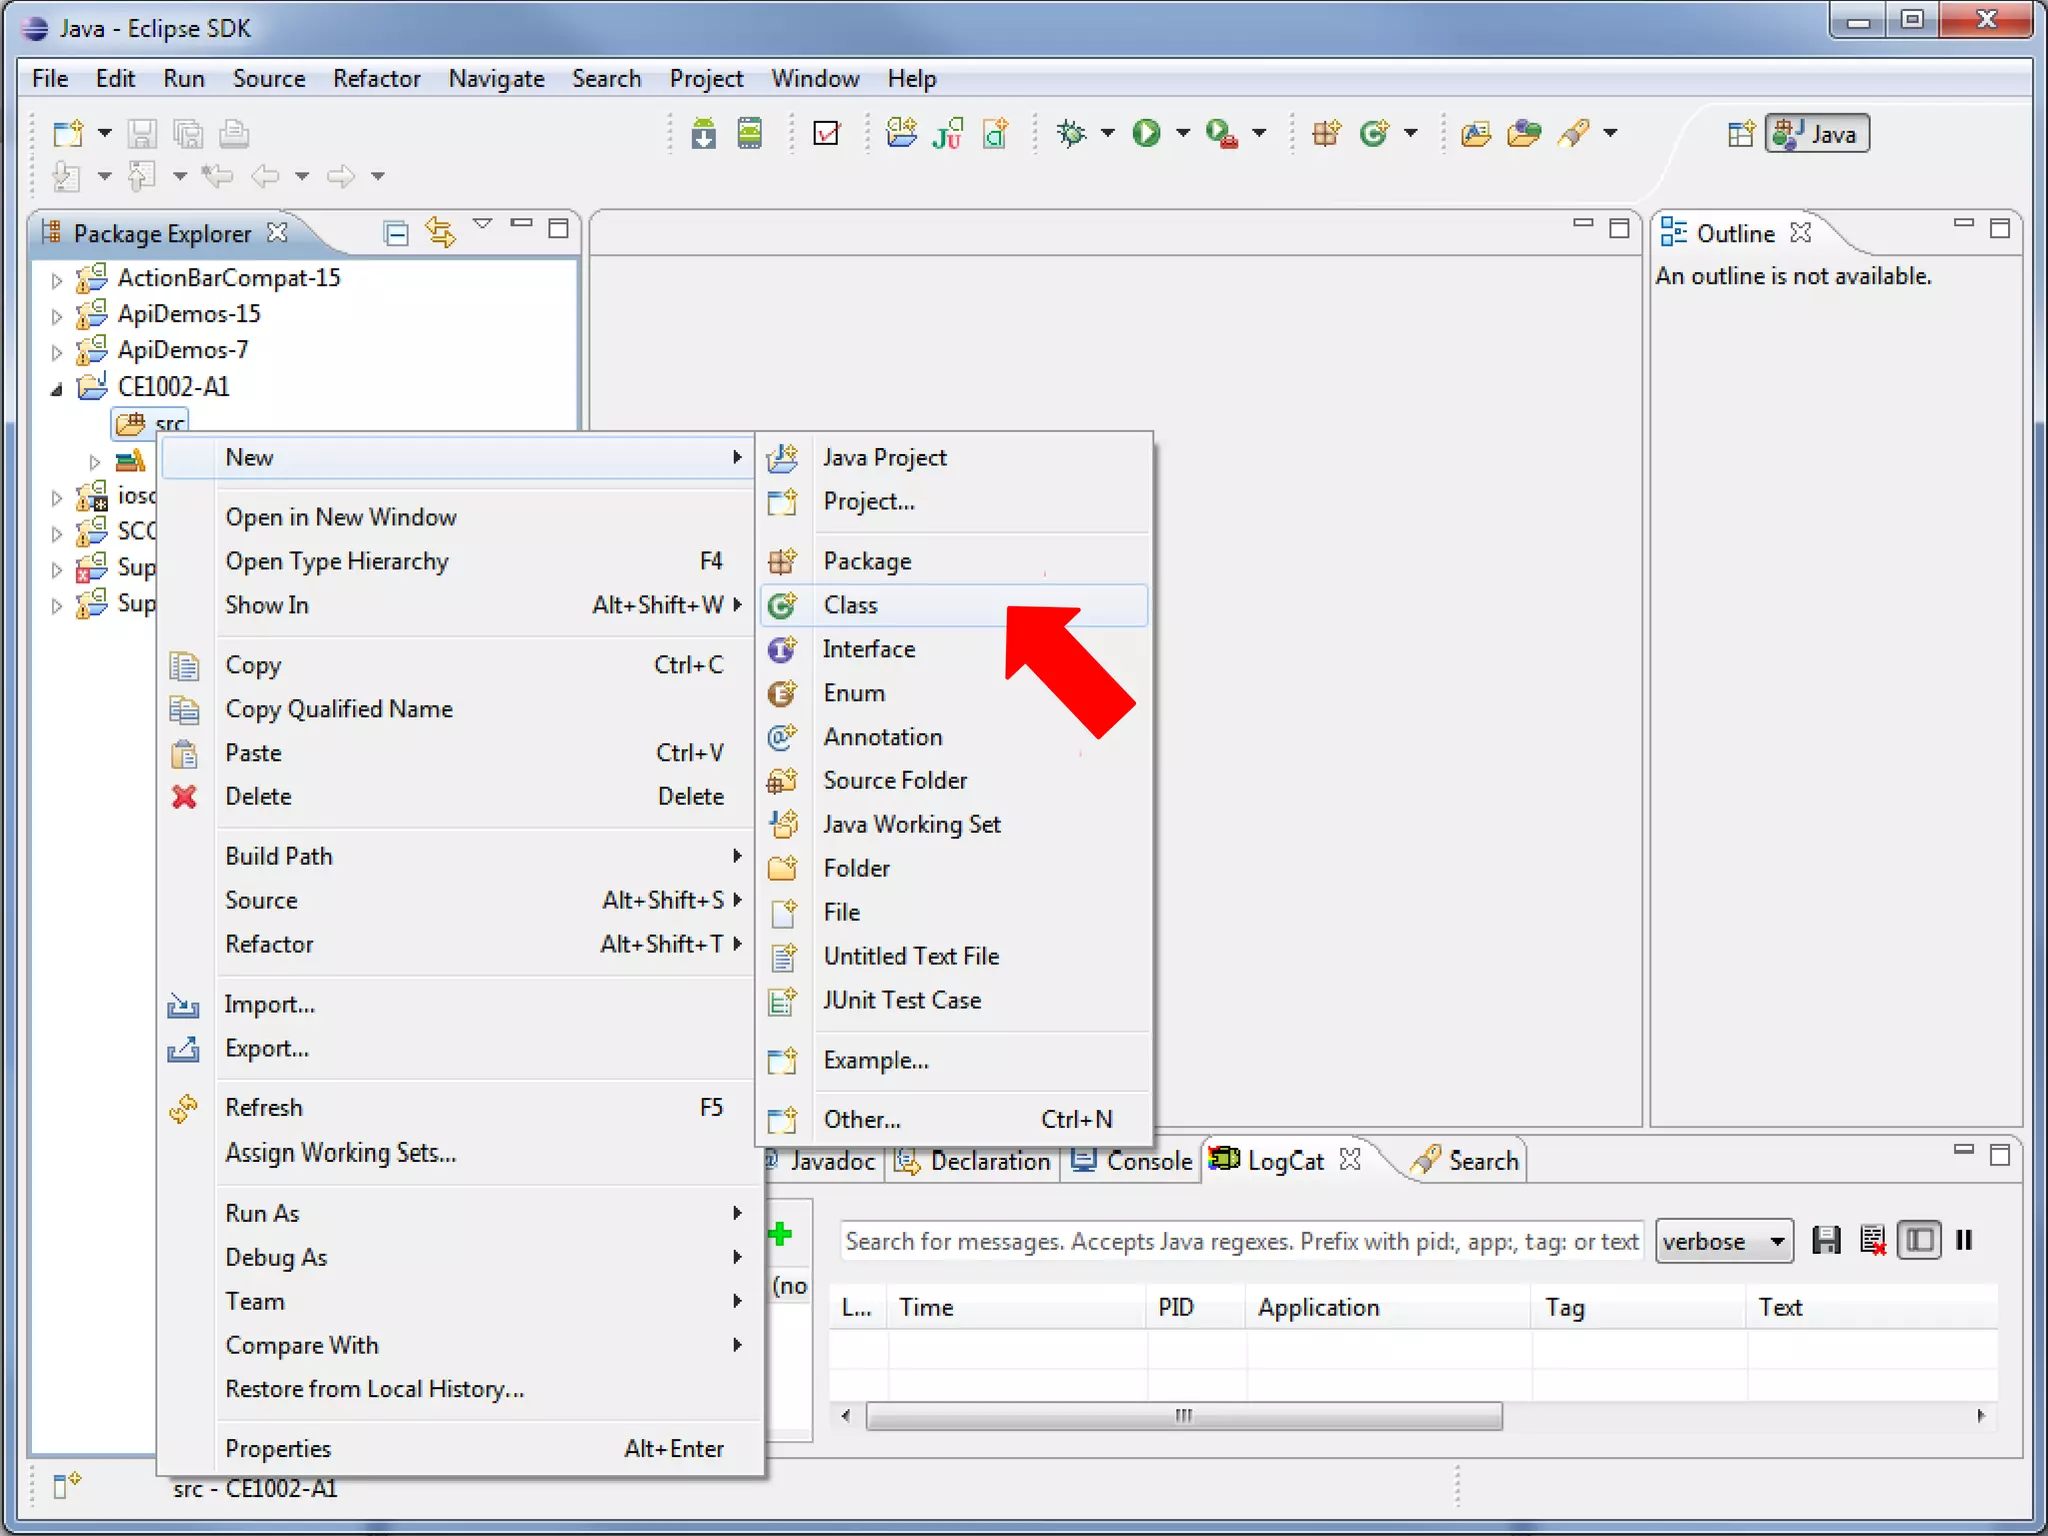This screenshot has height=1536, width=2048.
Task: Switch to the Search tab
Action: (x=1467, y=1161)
